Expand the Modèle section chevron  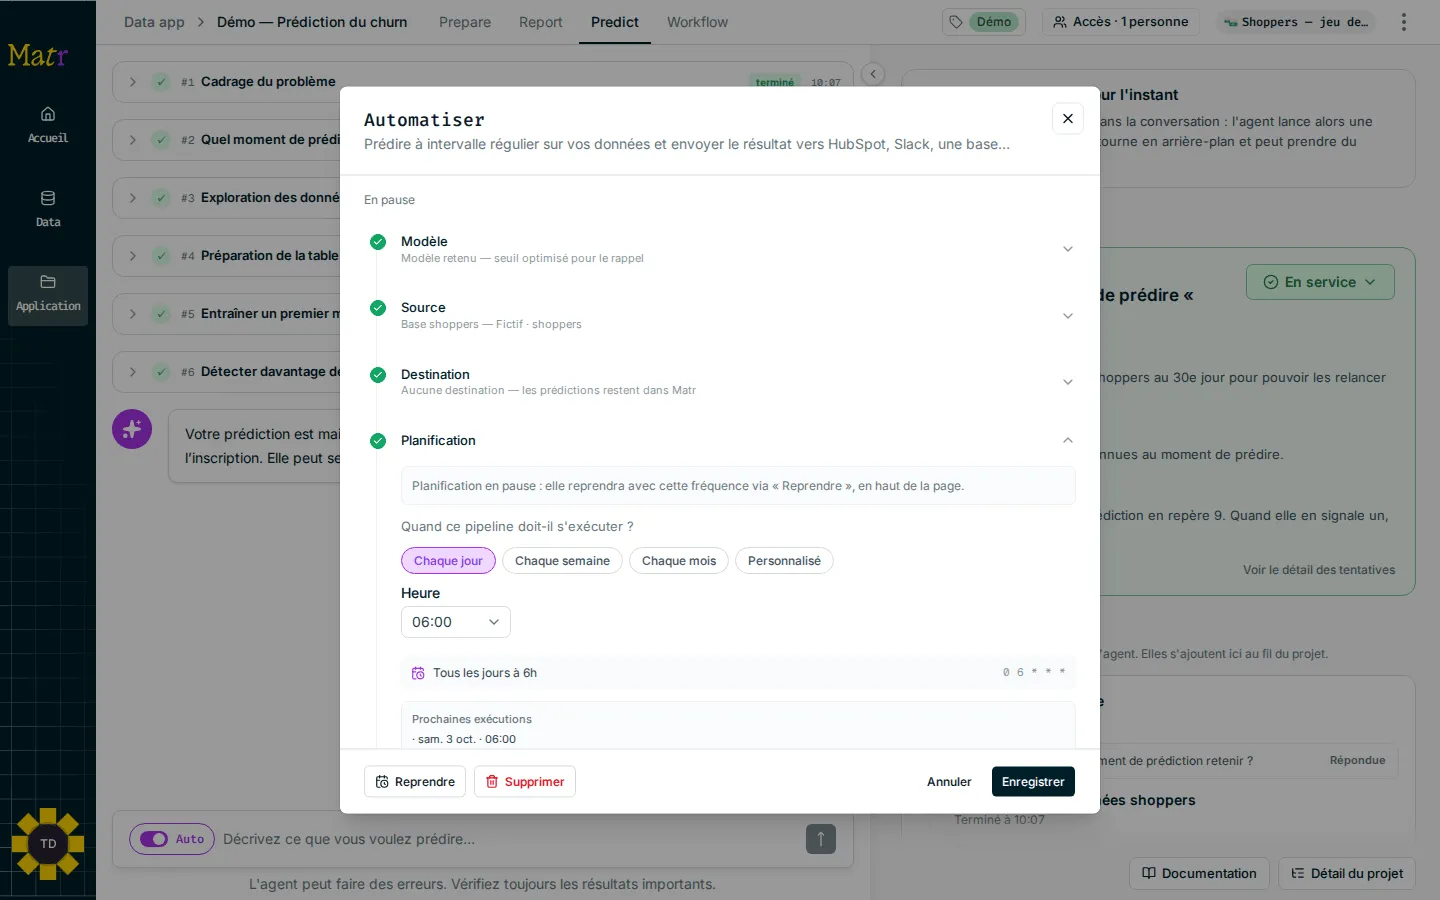point(1068,249)
